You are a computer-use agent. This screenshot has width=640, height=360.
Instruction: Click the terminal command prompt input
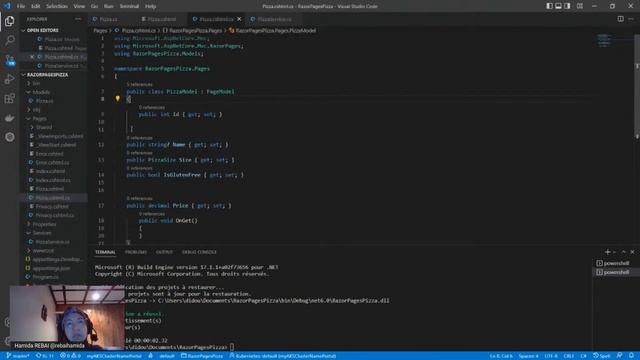(231, 347)
